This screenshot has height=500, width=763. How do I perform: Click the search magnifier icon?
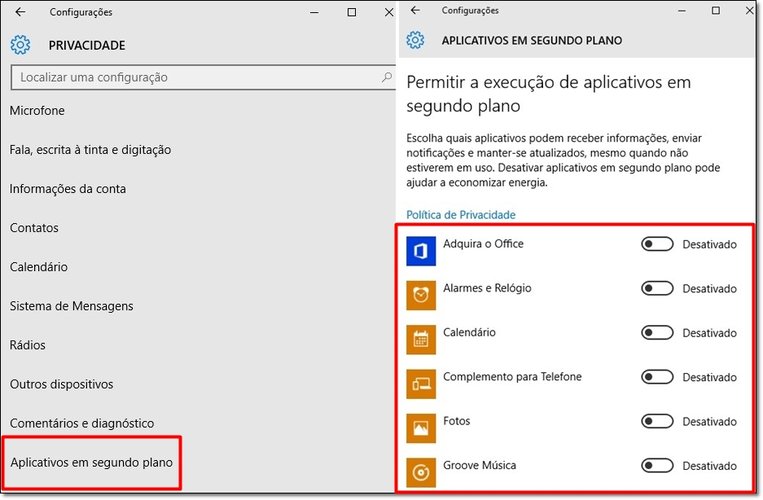(x=387, y=77)
